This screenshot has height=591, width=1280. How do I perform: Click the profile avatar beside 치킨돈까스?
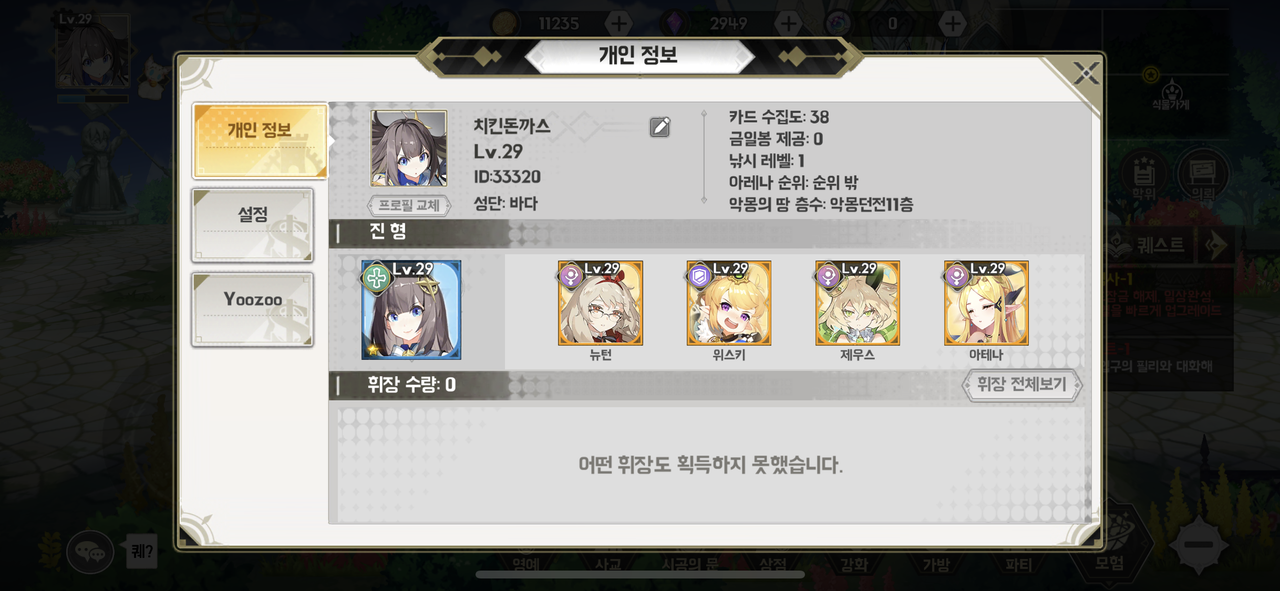tap(409, 148)
